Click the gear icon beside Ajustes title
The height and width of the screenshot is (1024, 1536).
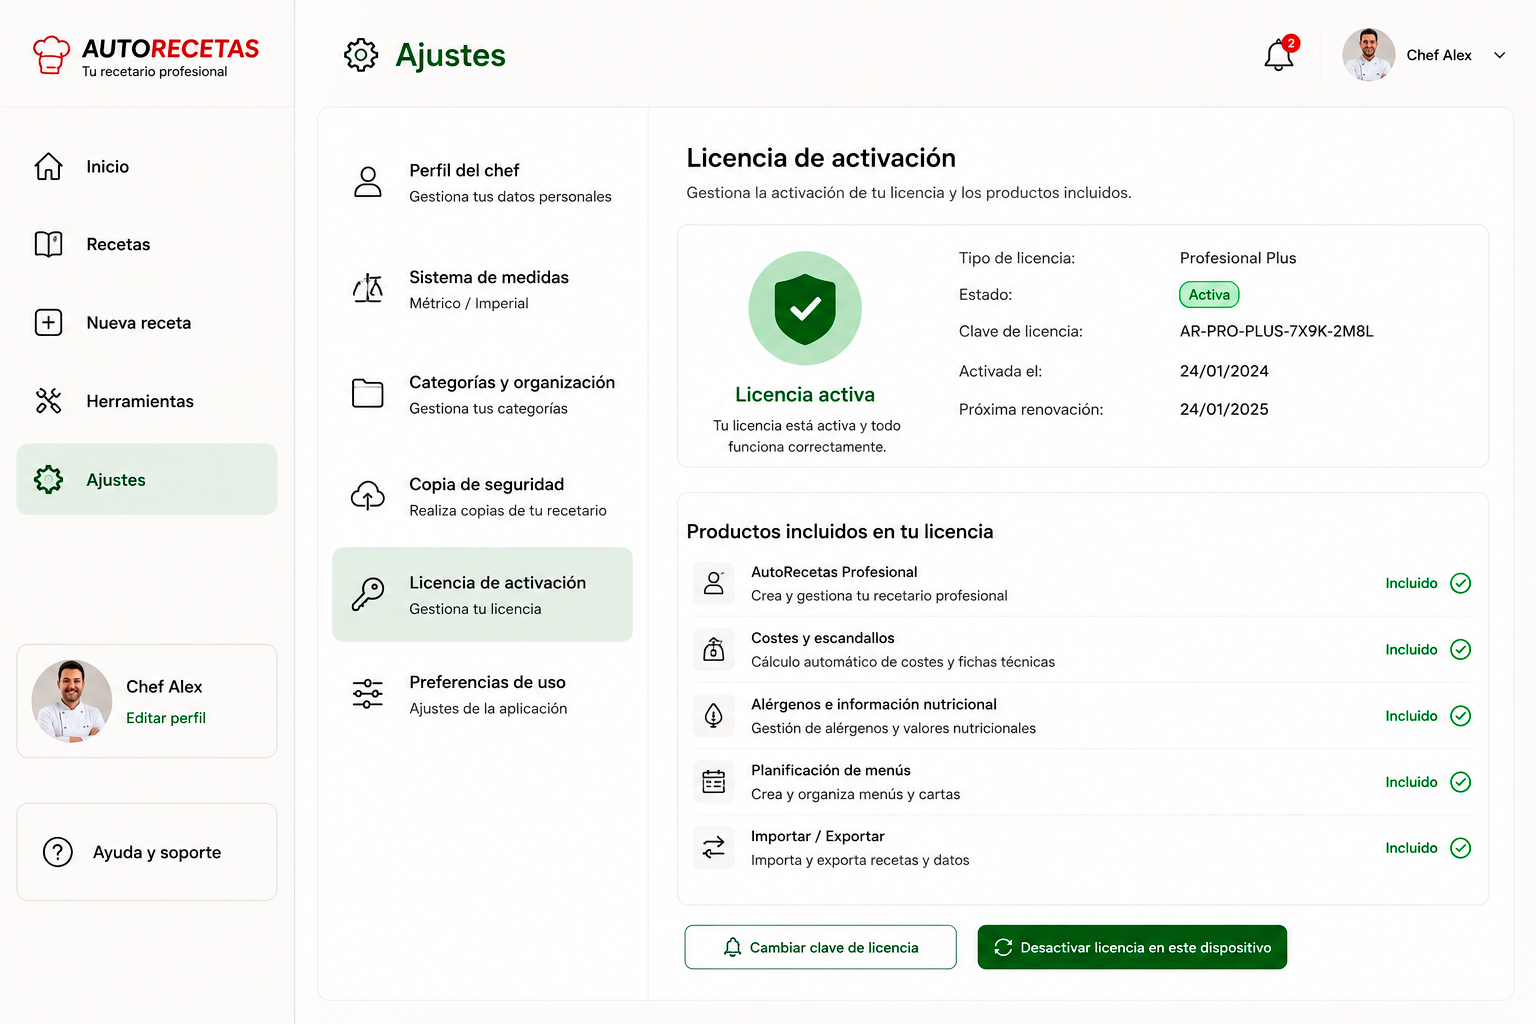(x=361, y=55)
